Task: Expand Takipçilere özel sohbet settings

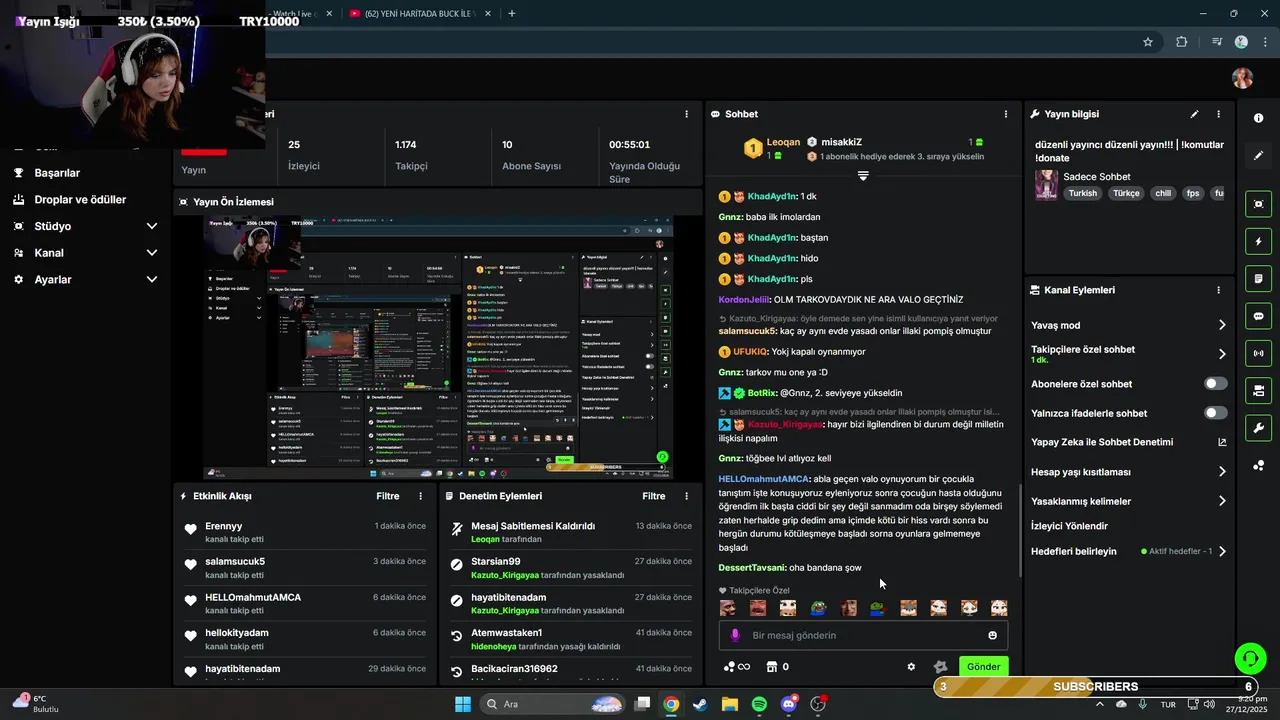Action: (1222, 354)
